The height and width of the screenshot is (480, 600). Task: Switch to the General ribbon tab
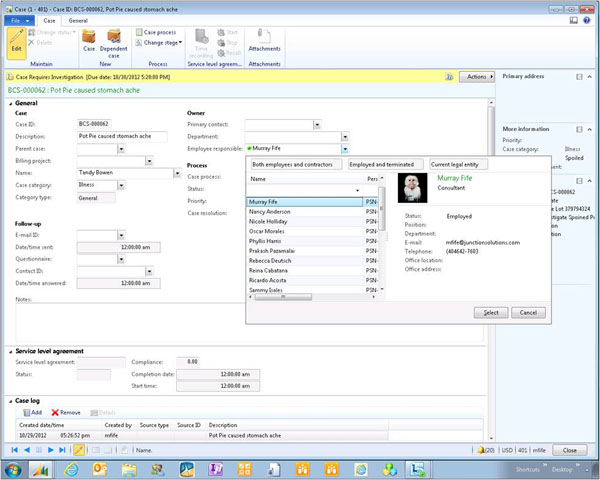click(77, 20)
